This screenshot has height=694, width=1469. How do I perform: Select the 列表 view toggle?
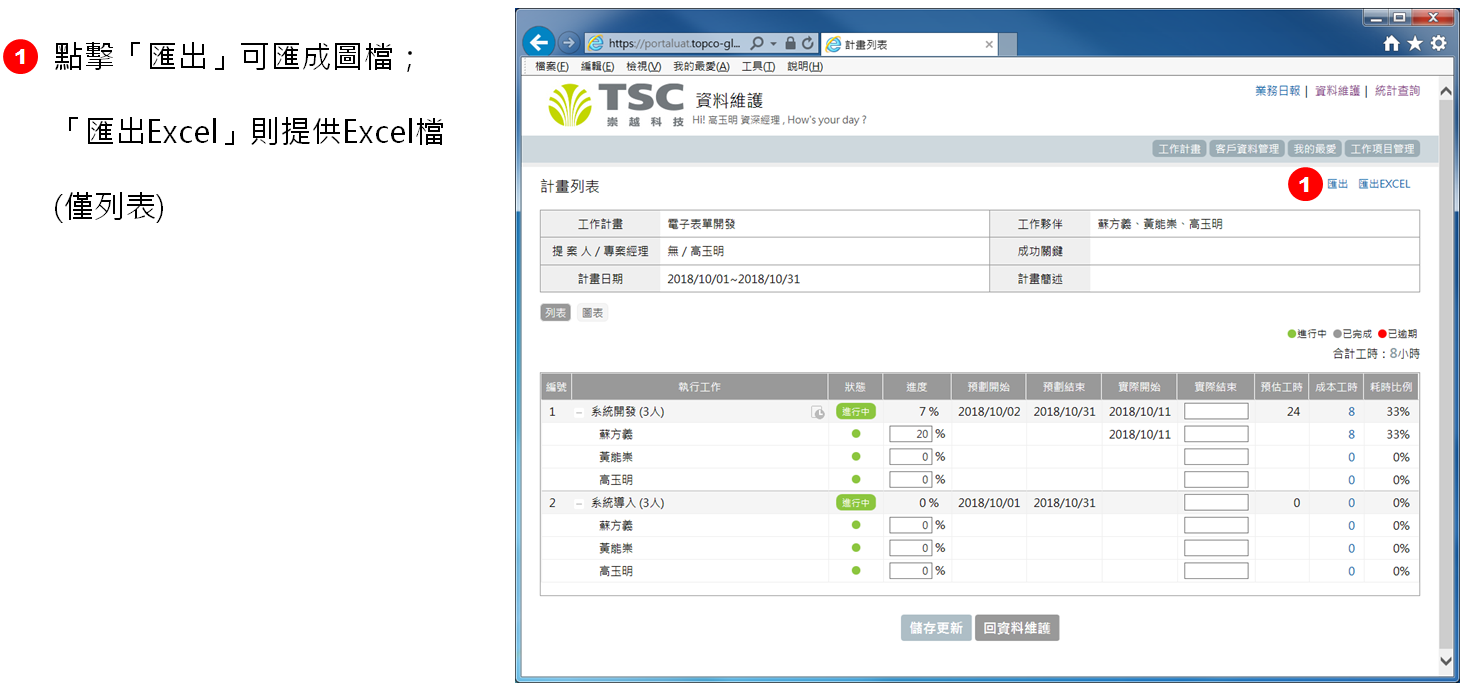click(555, 313)
